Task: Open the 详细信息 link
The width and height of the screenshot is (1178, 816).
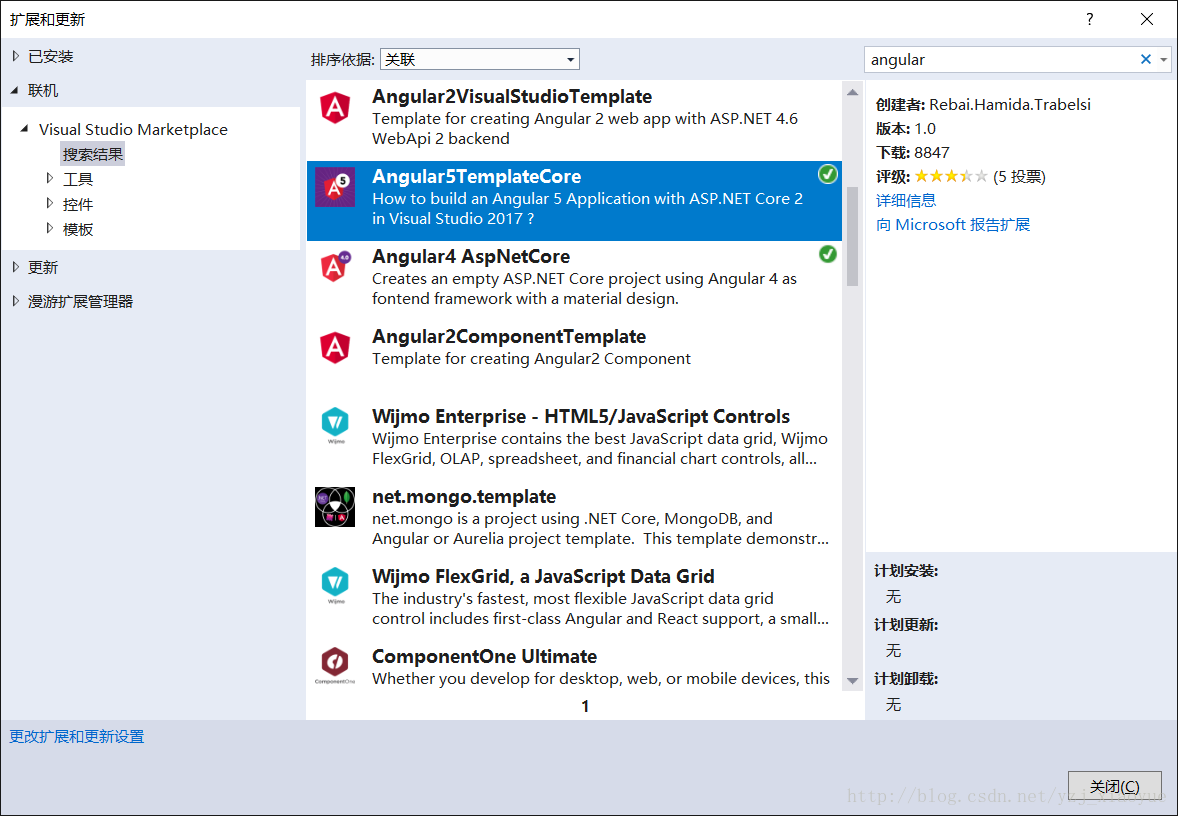Action: click(906, 200)
